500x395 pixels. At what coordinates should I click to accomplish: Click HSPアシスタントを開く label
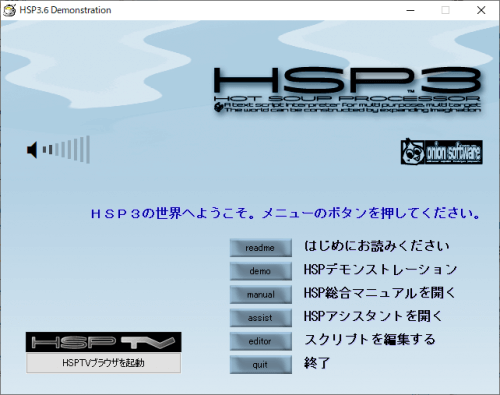click(x=373, y=316)
